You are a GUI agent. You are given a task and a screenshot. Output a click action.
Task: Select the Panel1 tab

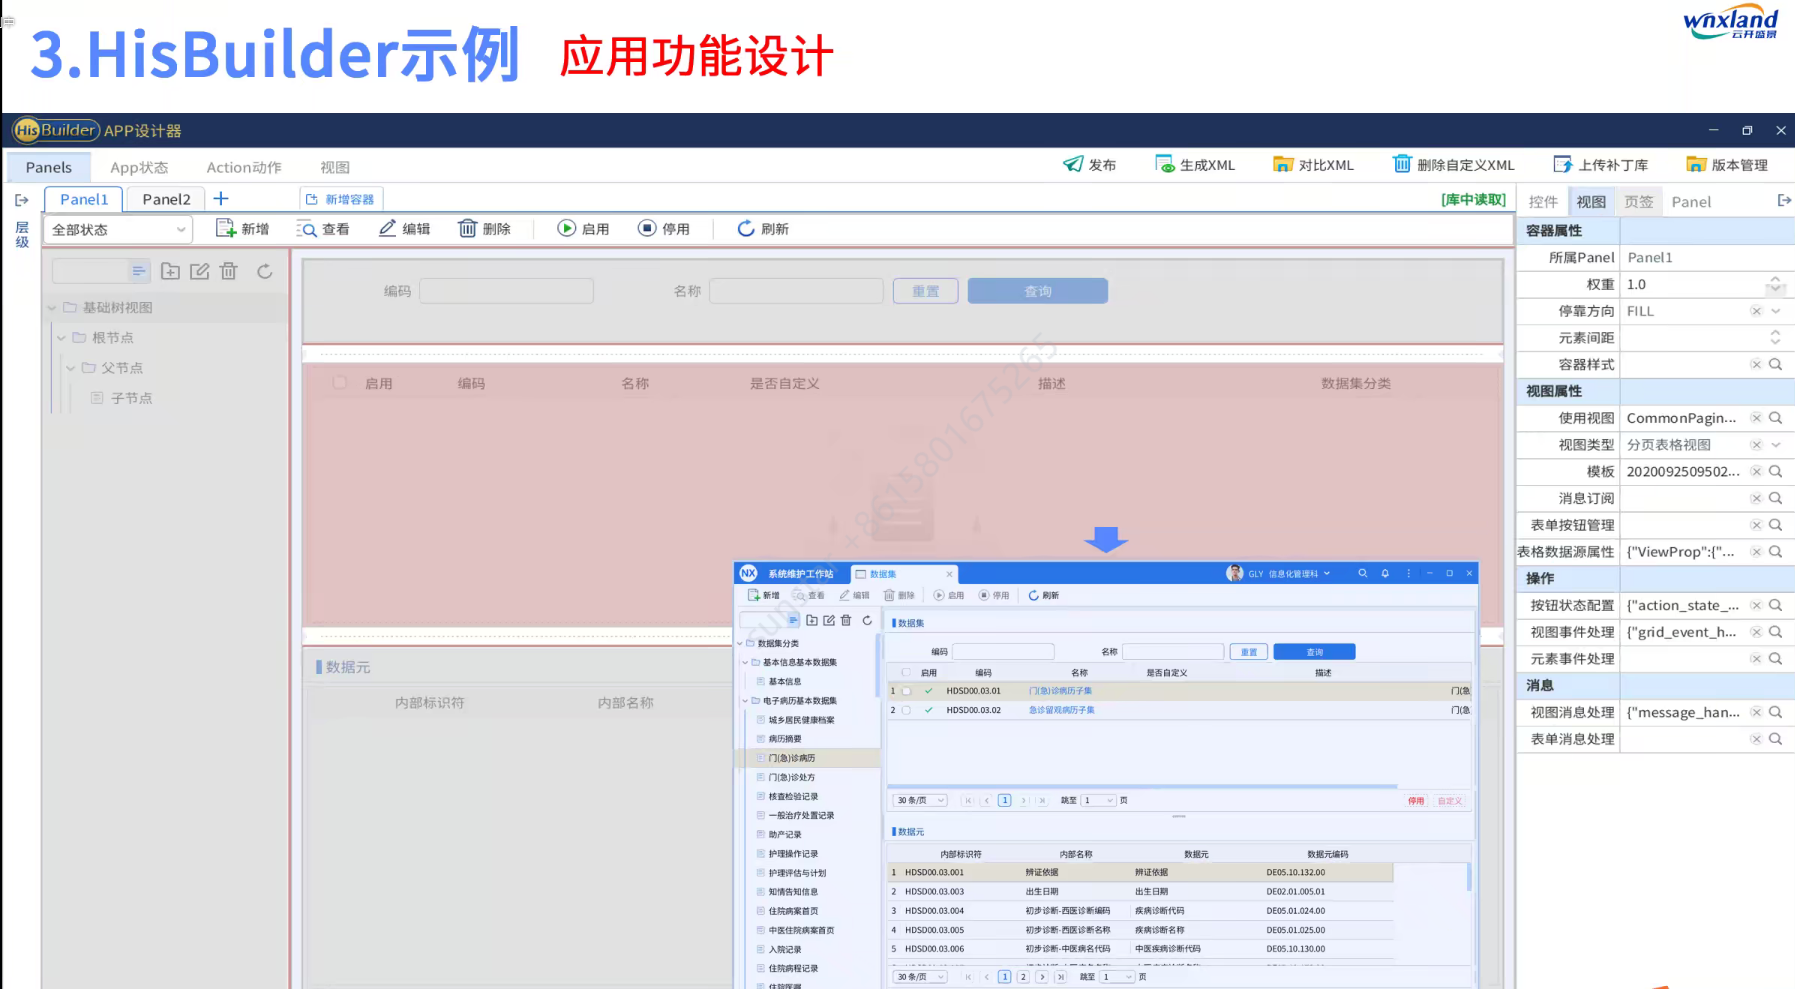[x=84, y=199]
